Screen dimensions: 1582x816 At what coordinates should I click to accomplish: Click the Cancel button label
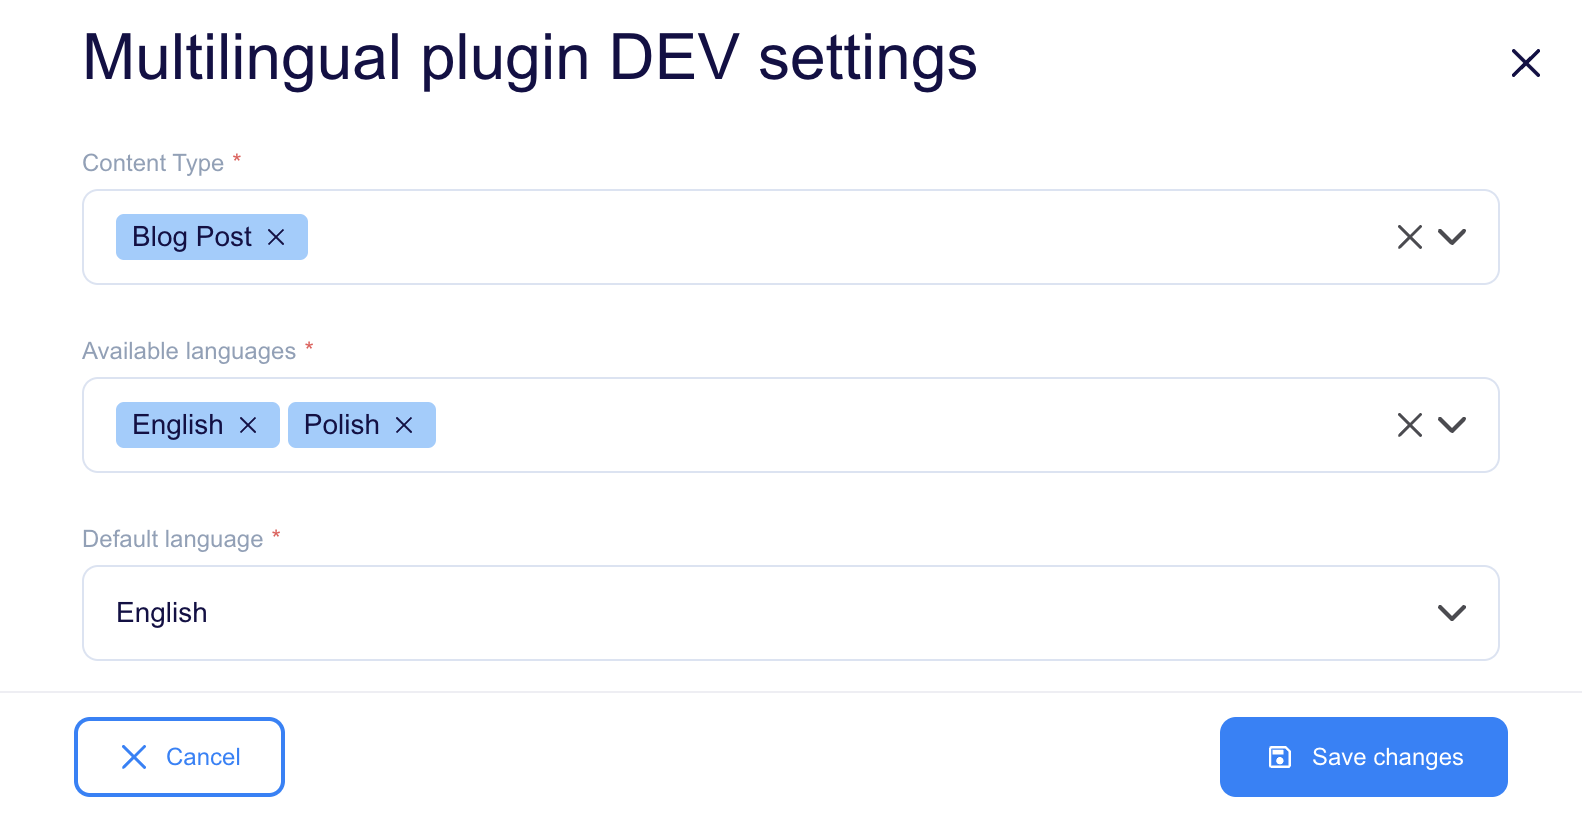click(203, 757)
